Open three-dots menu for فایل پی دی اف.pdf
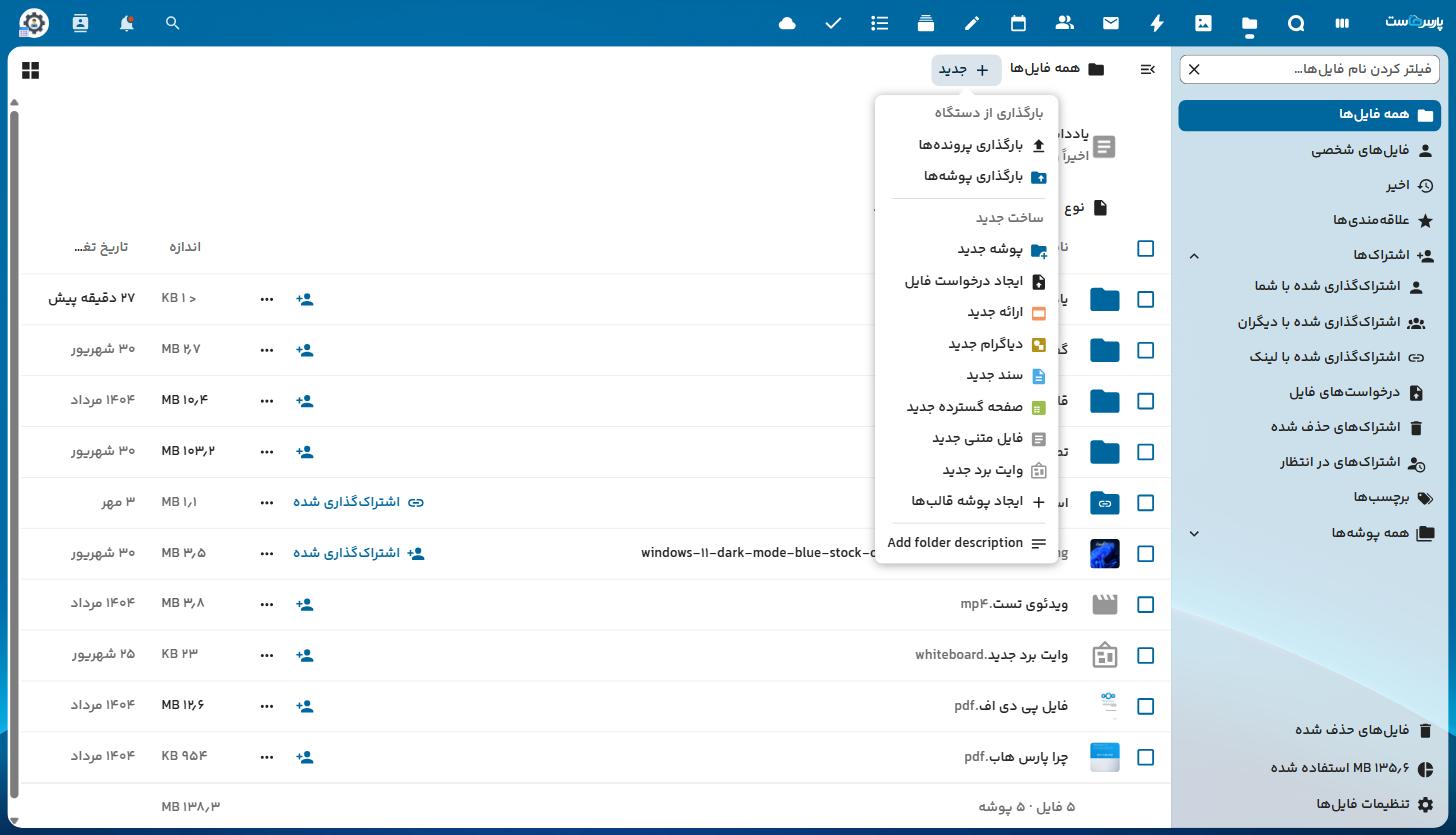The height and width of the screenshot is (835, 1456). (266, 706)
